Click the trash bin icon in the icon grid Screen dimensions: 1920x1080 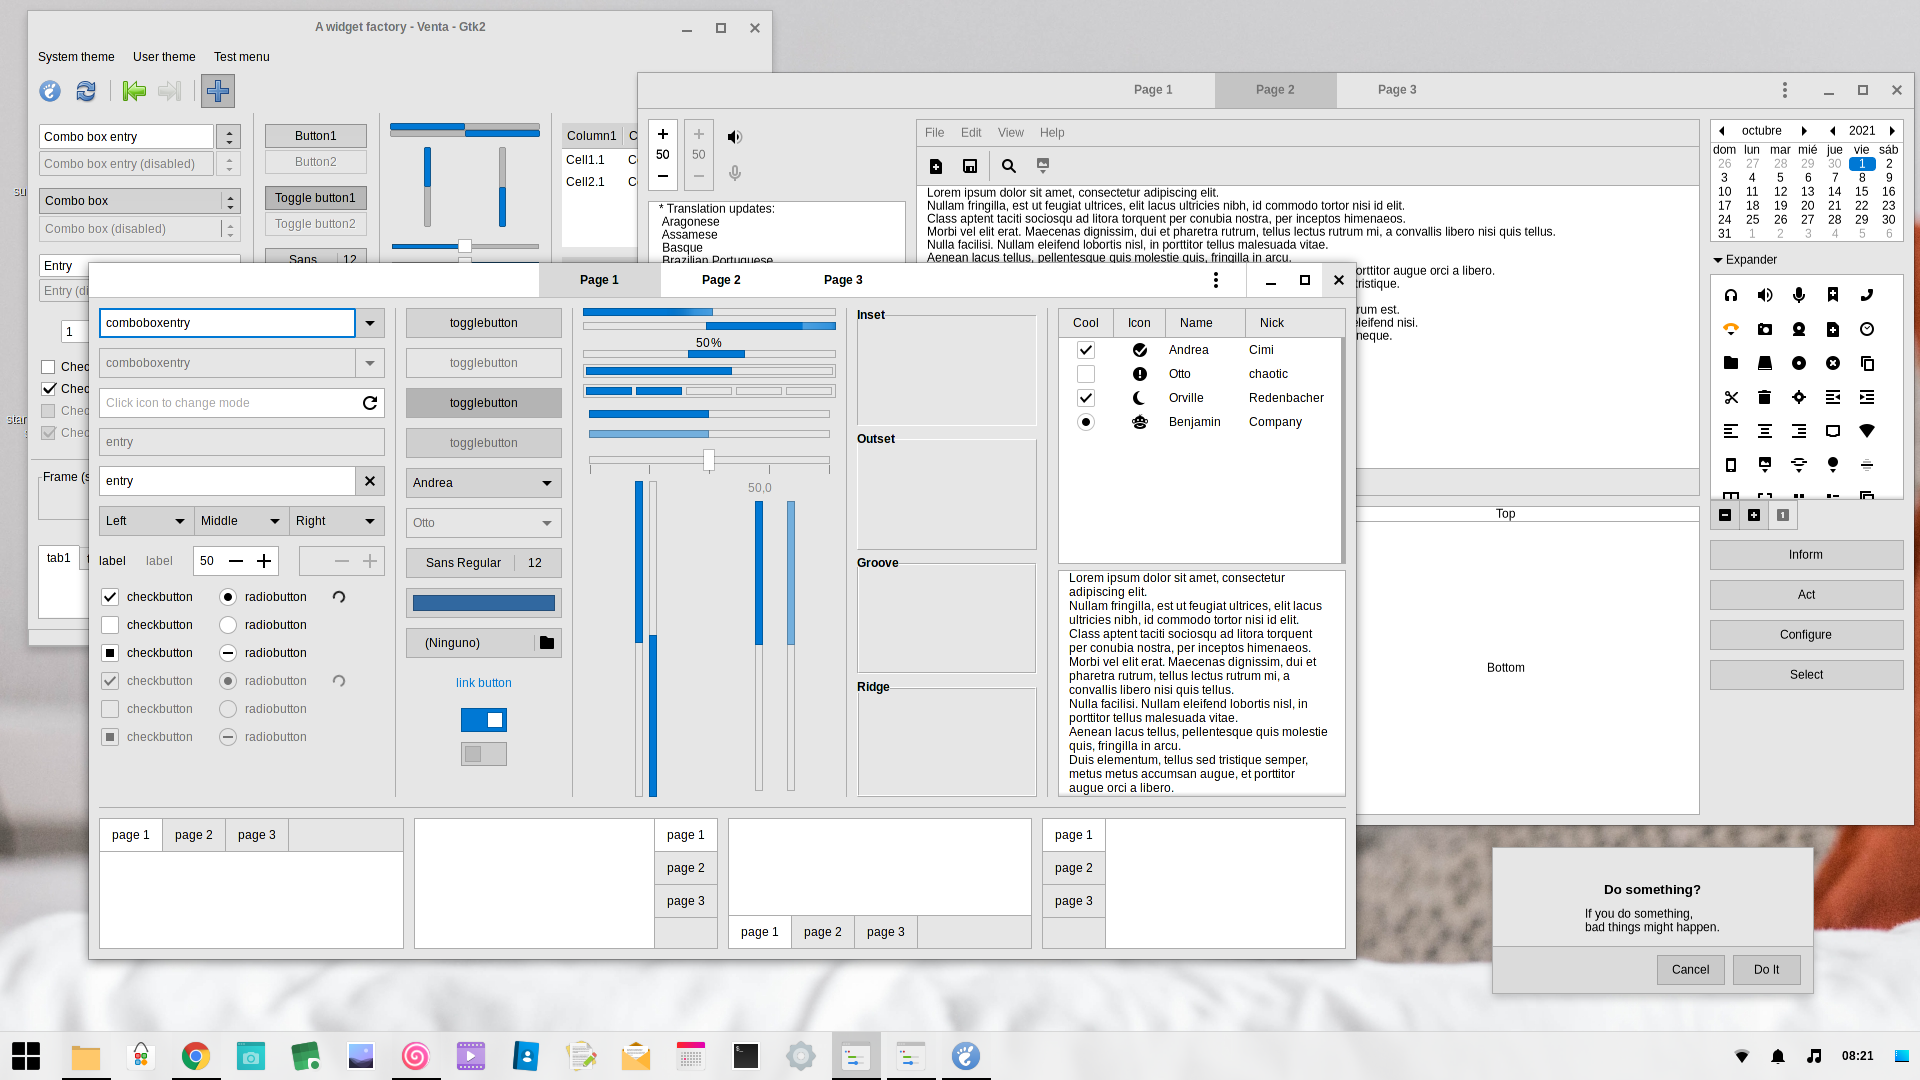(1765, 397)
